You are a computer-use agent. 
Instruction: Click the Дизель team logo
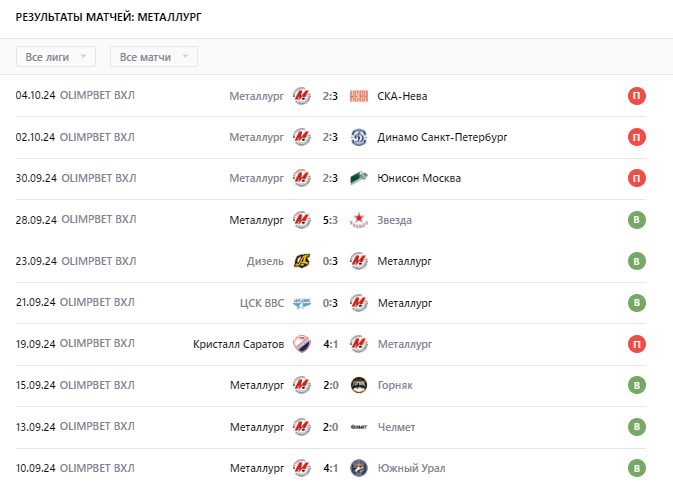pyautogui.click(x=302, y=261)
